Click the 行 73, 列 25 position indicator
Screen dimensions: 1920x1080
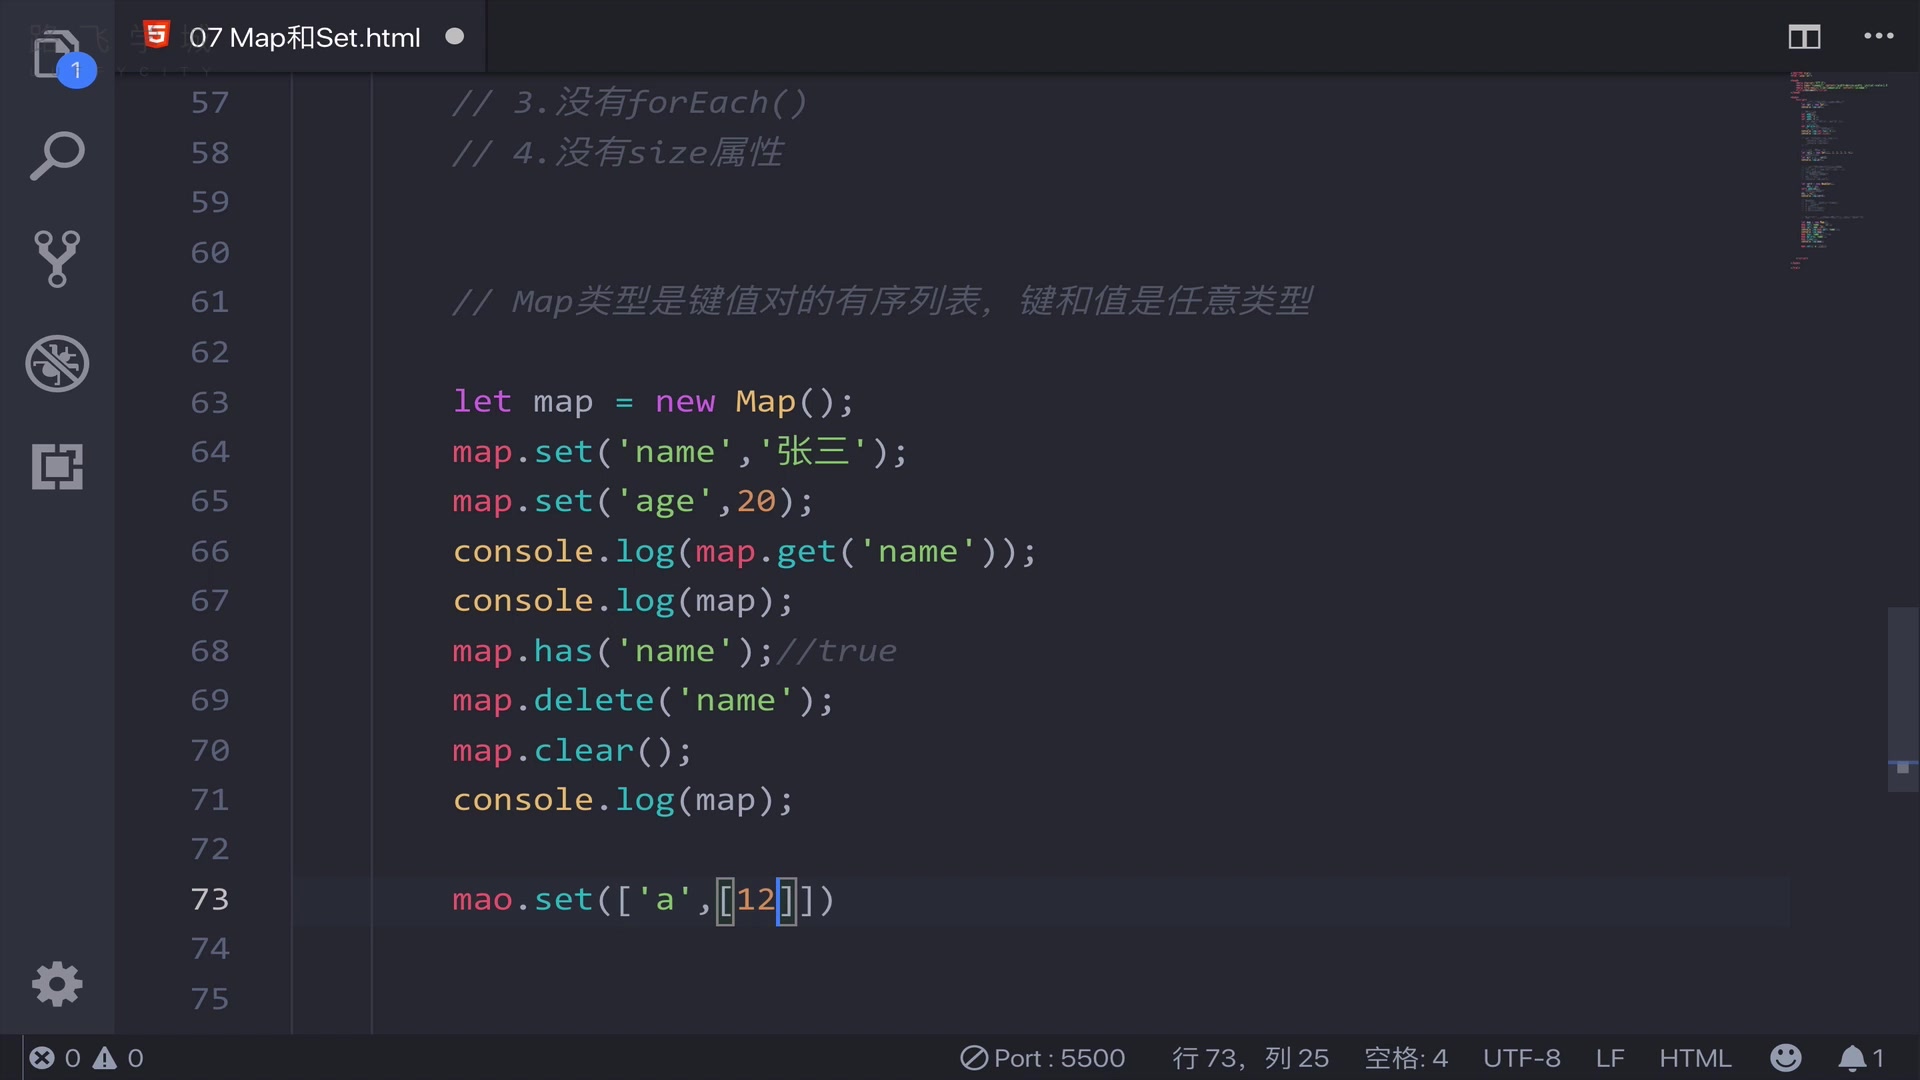pos(1250,1058)
